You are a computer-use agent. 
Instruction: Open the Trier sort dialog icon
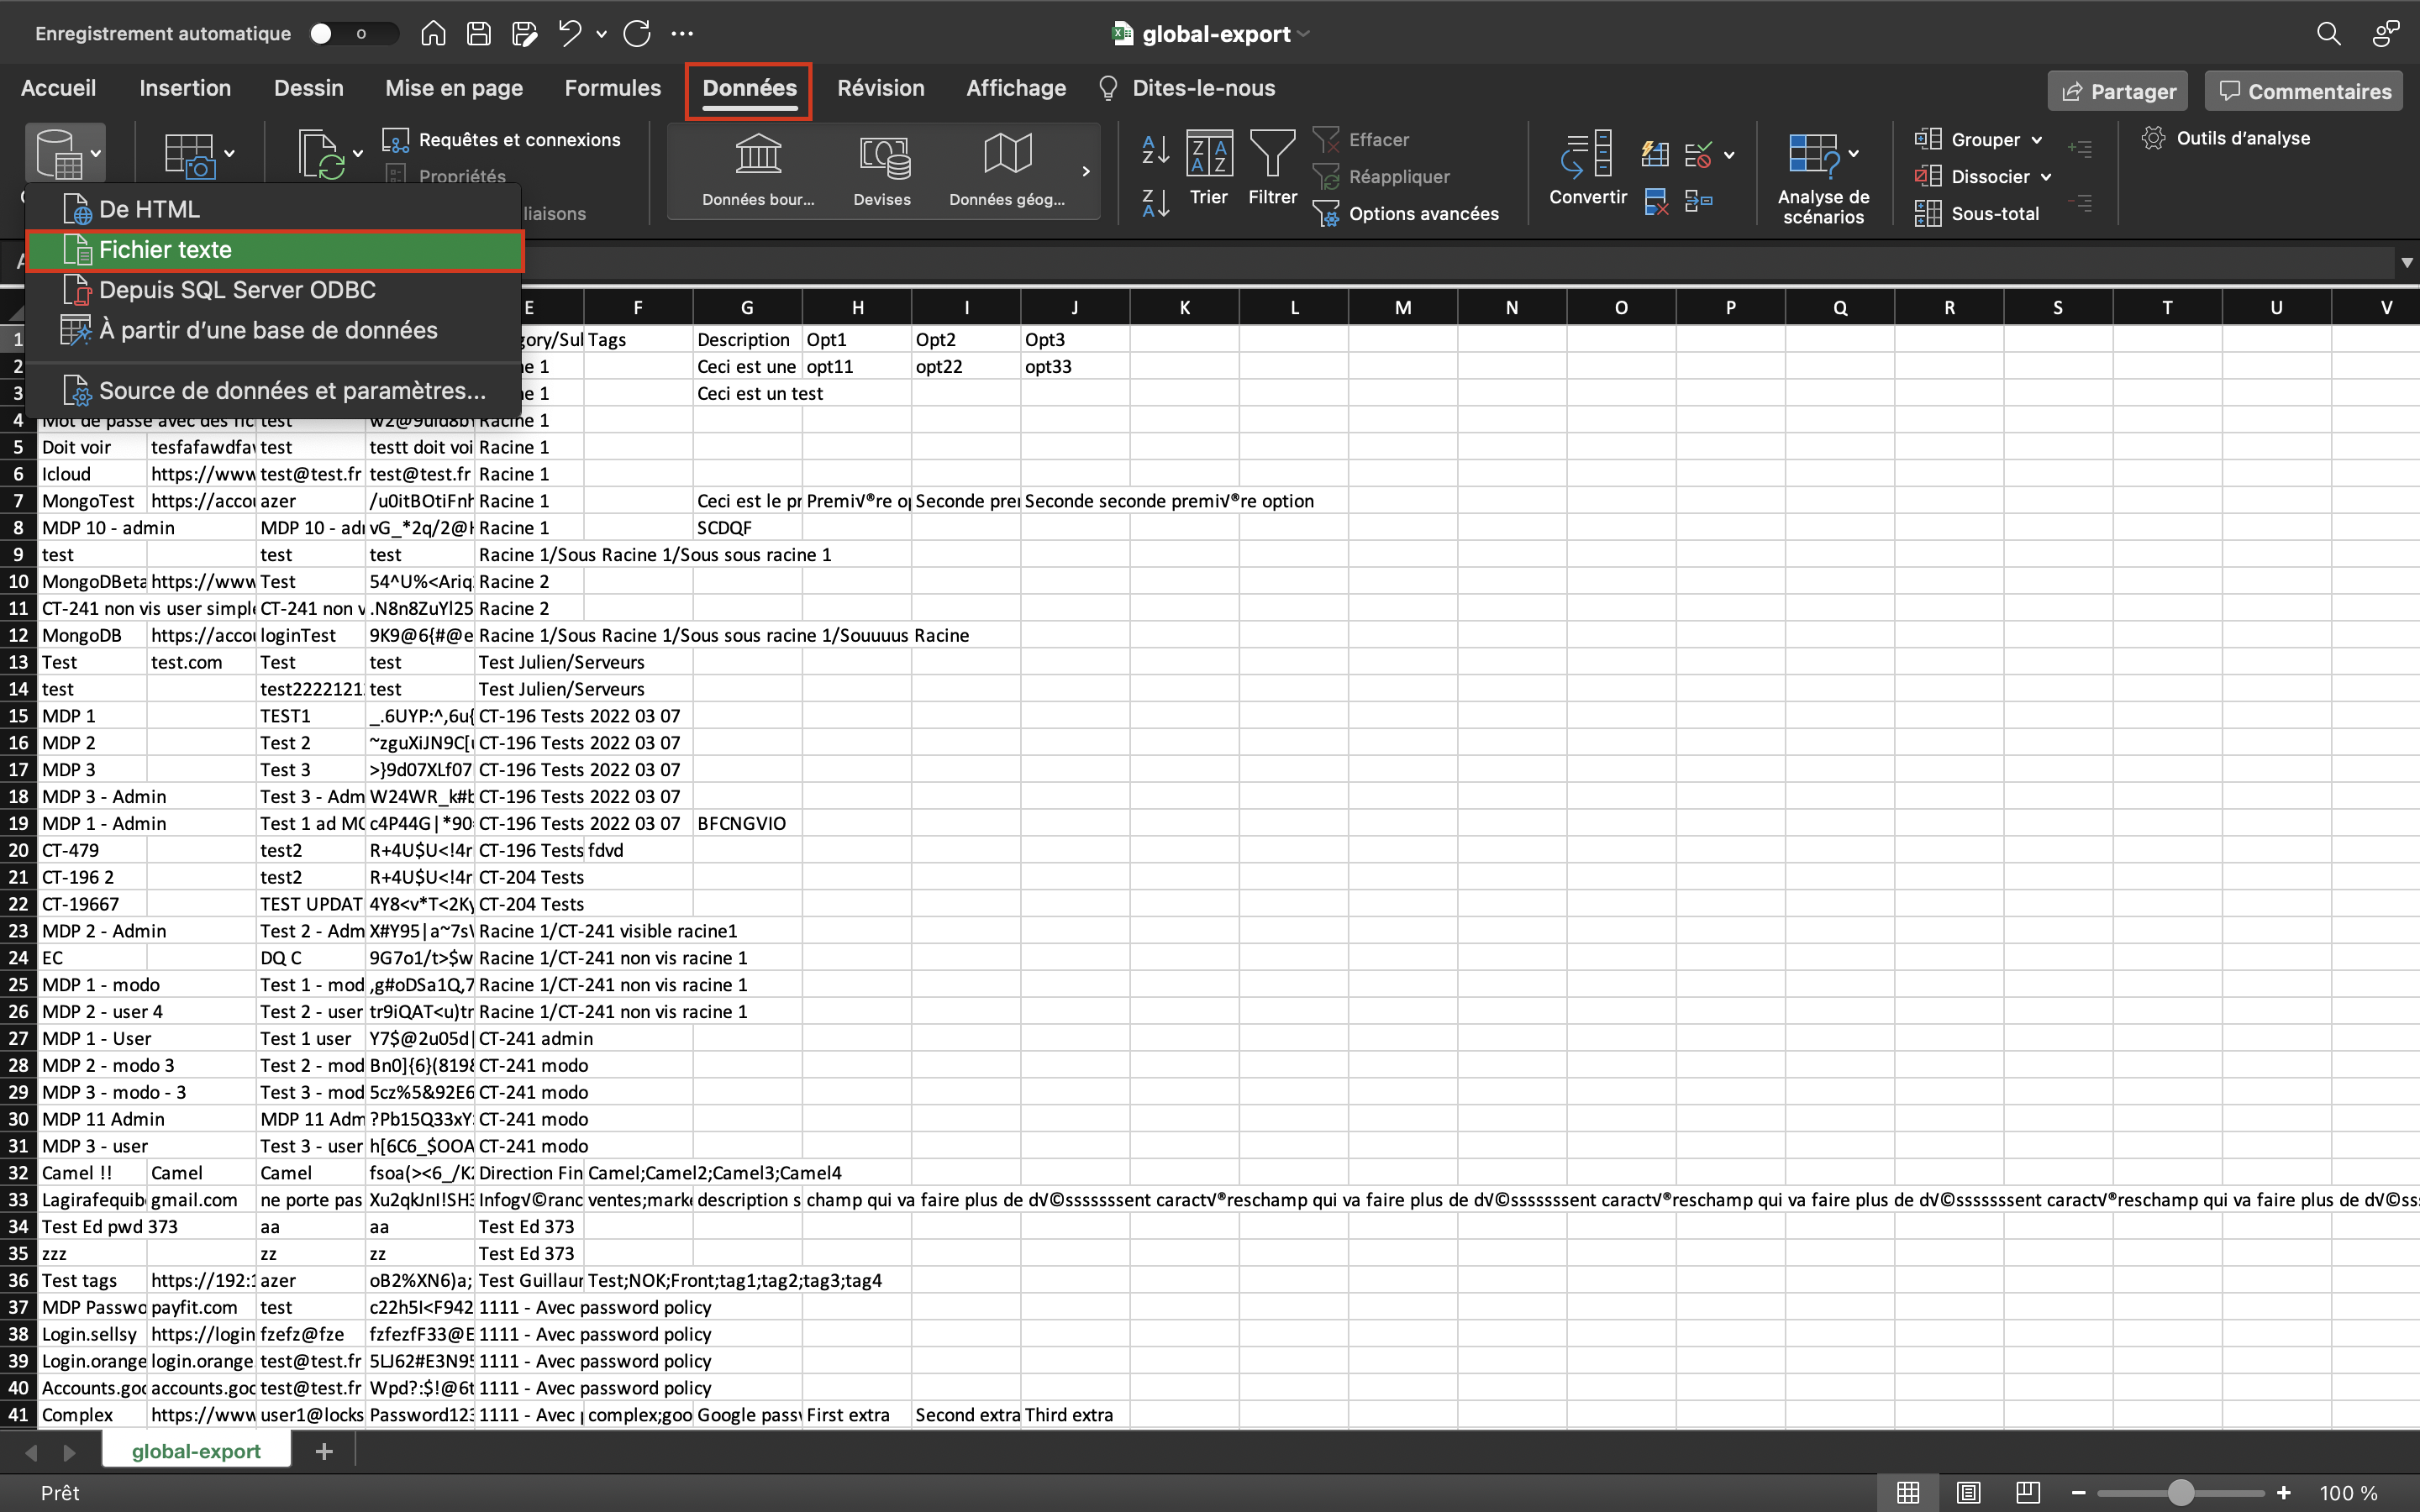(1208, 155)
